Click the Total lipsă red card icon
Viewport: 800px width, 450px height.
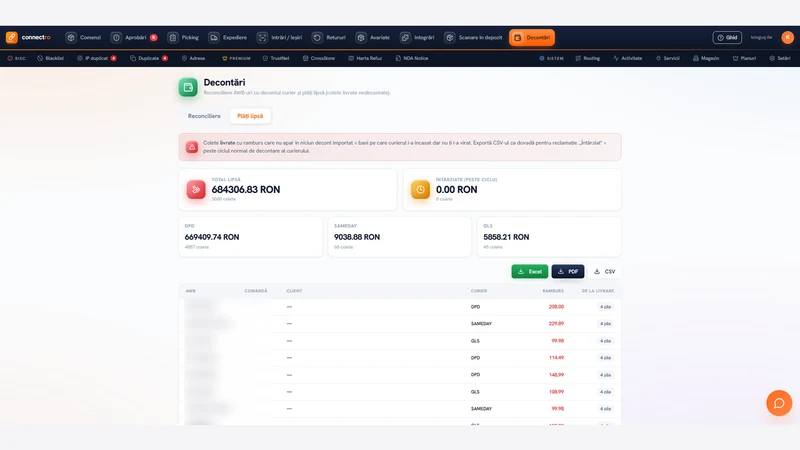(x=196, y=190)
